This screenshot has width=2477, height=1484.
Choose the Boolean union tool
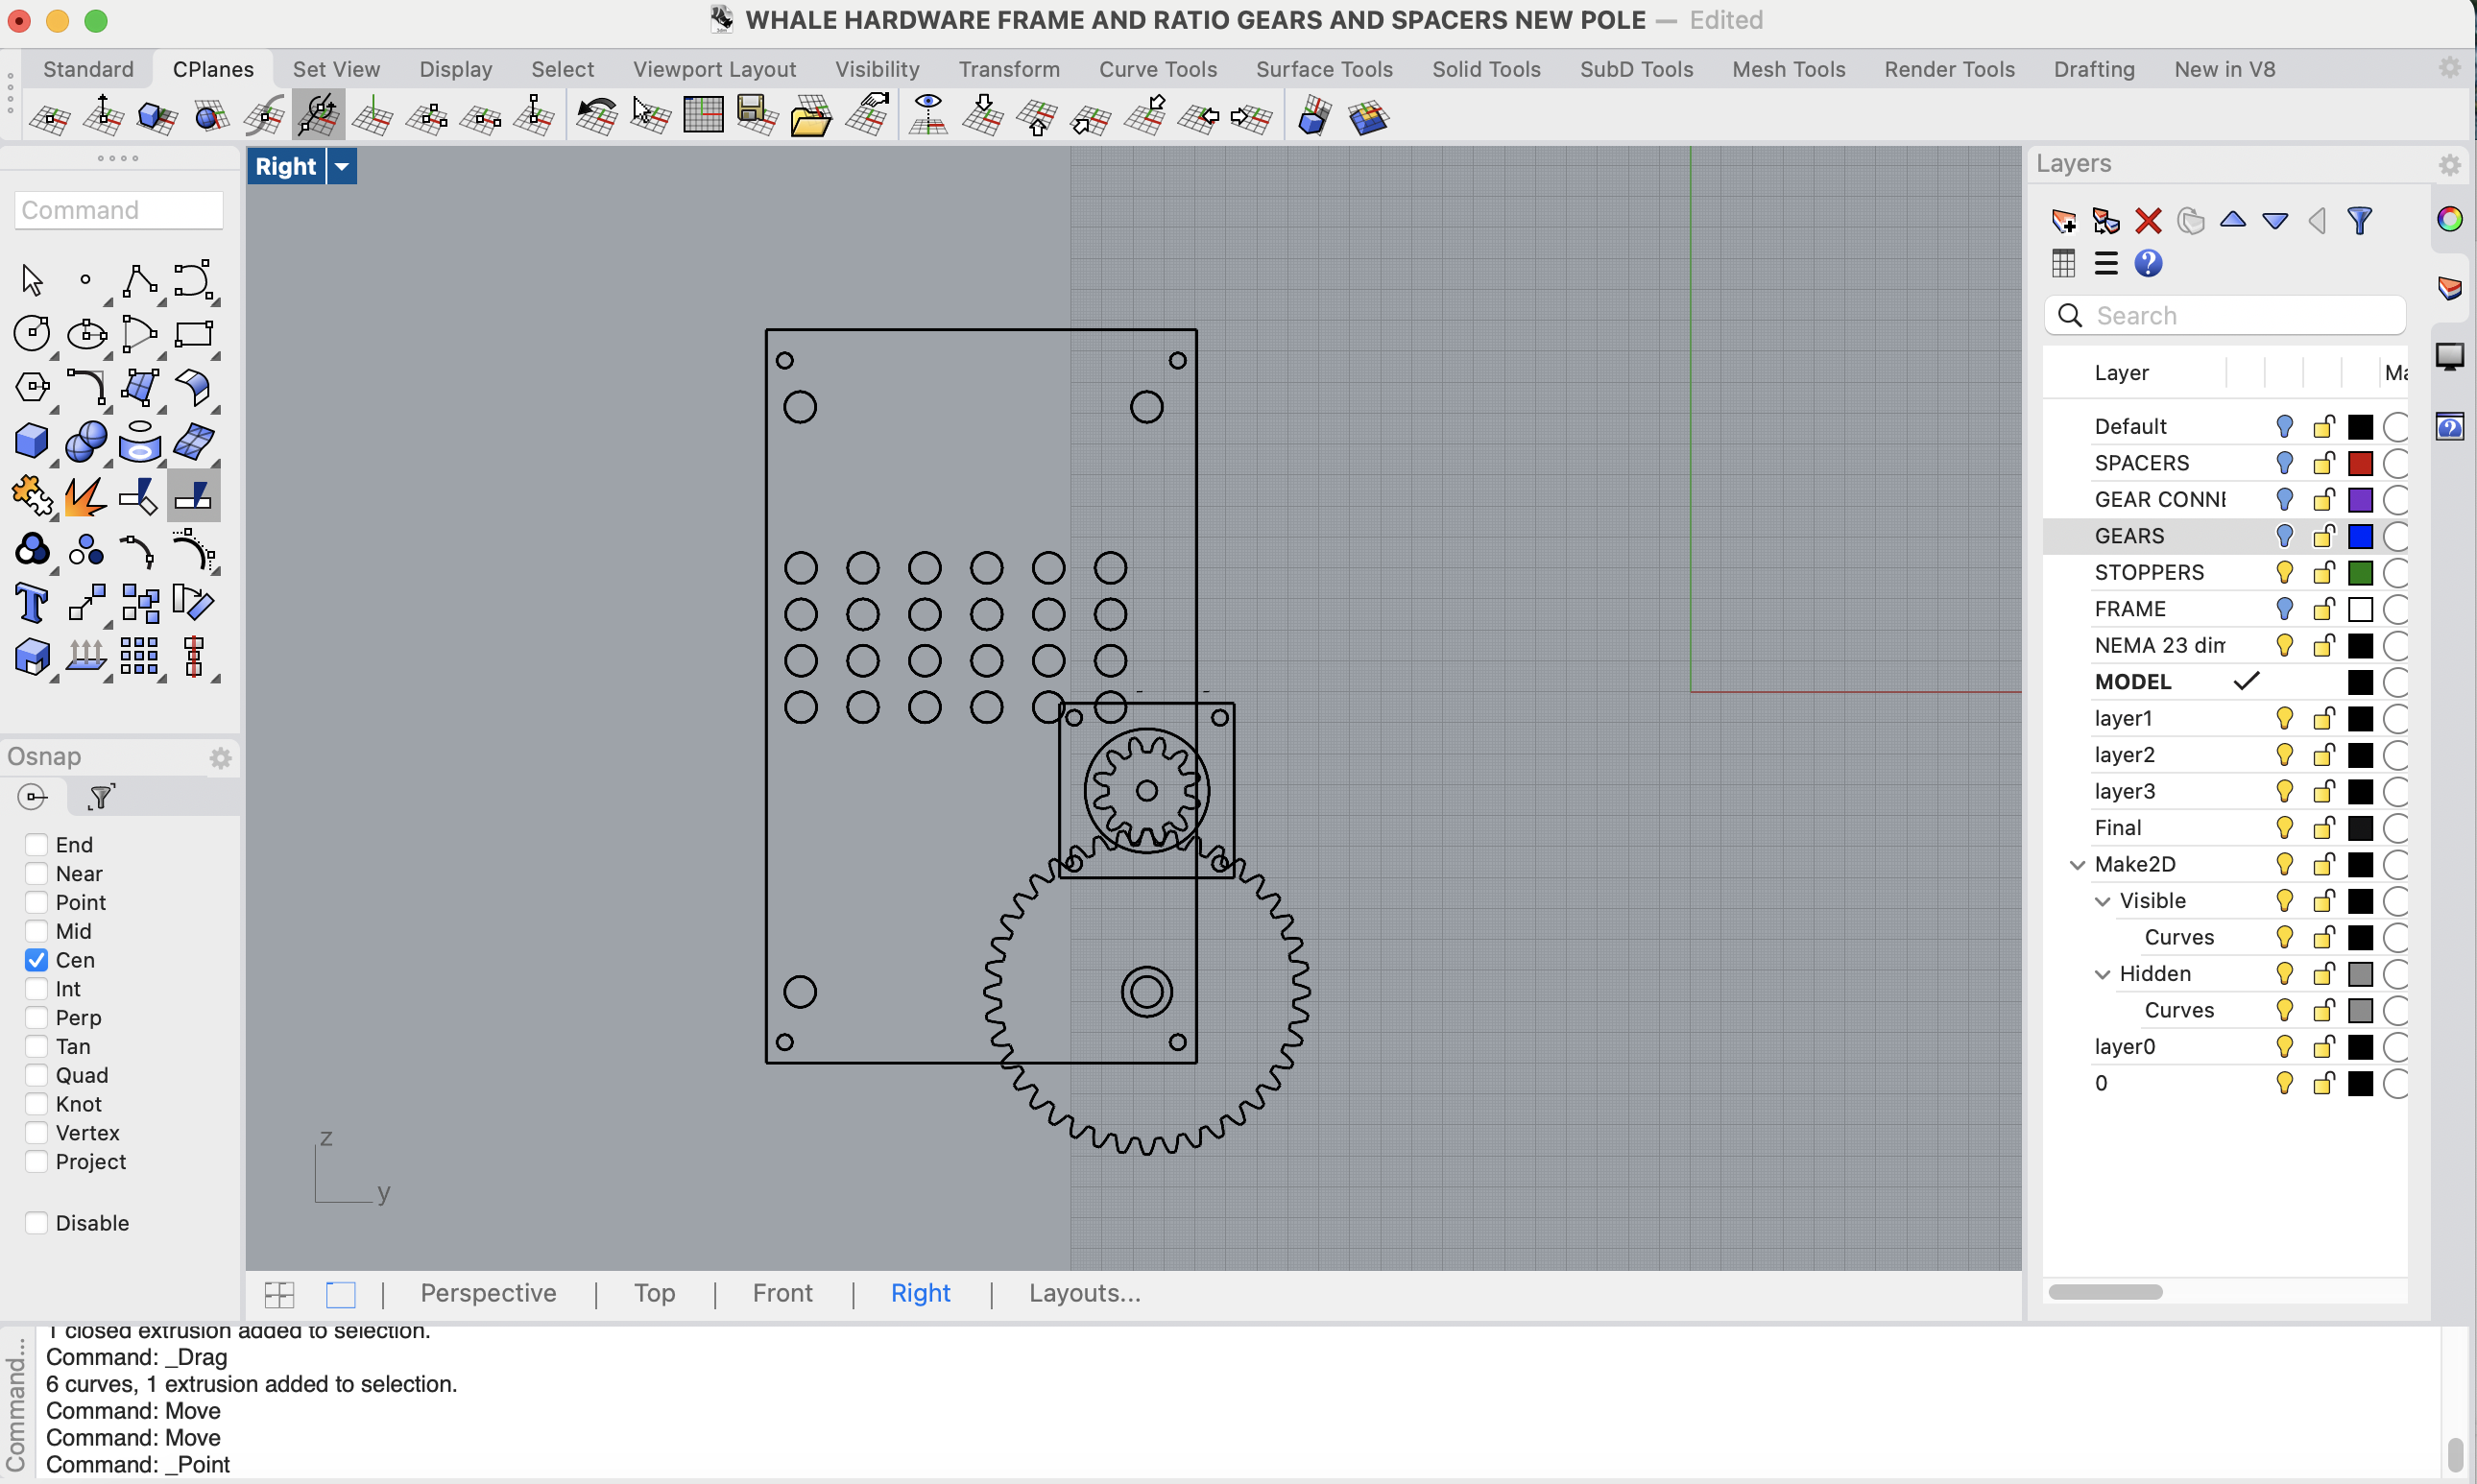(86, 441)
